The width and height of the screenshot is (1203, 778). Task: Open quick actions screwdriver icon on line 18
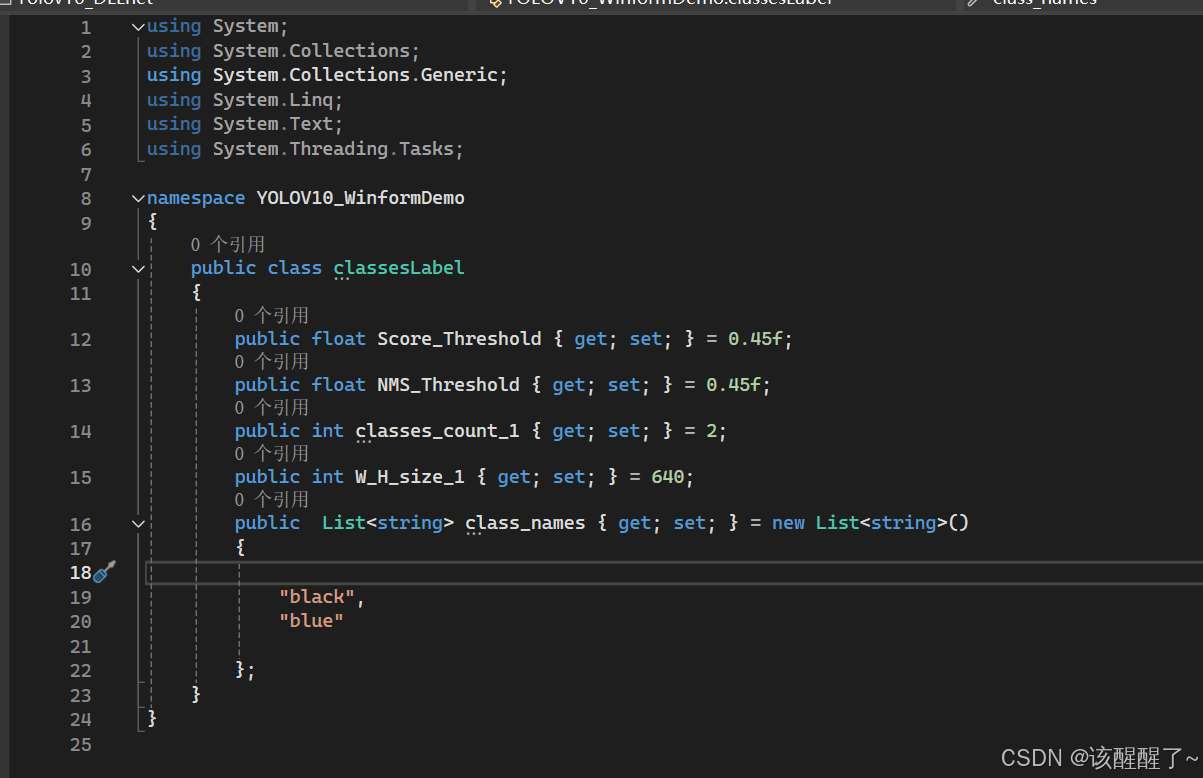click(x=104, y=572)
